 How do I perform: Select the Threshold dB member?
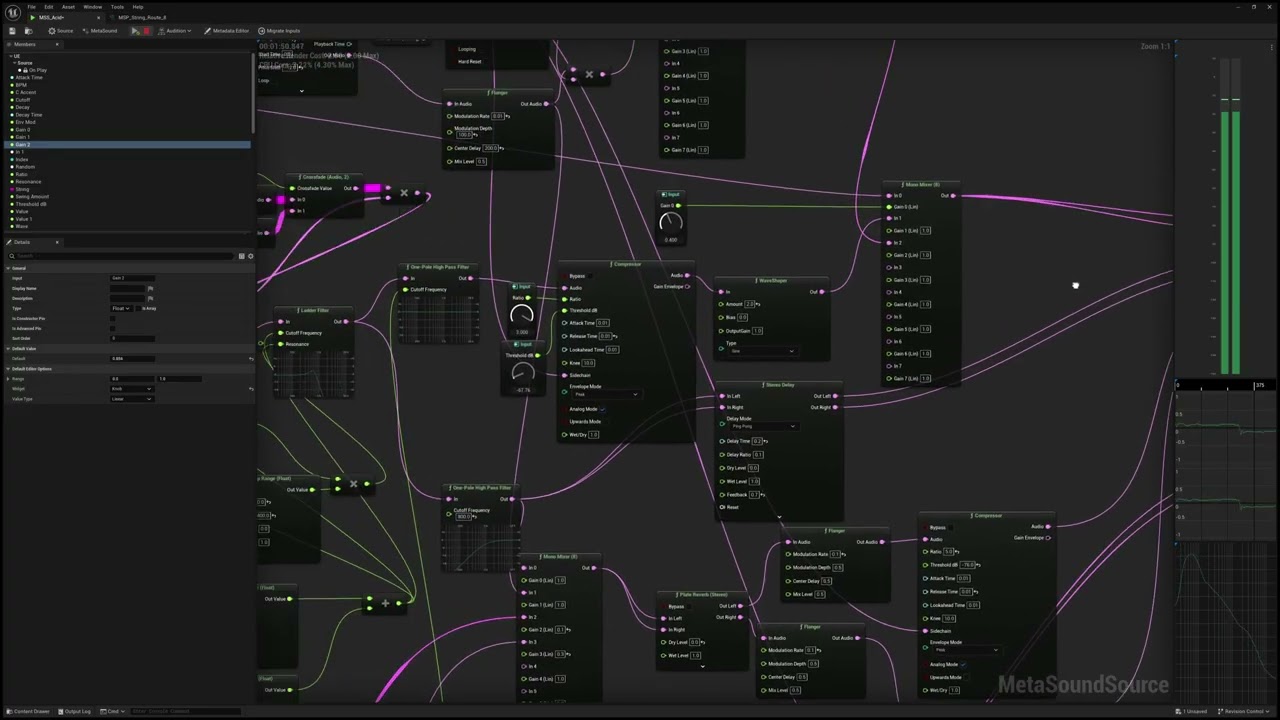click(30, 204)
